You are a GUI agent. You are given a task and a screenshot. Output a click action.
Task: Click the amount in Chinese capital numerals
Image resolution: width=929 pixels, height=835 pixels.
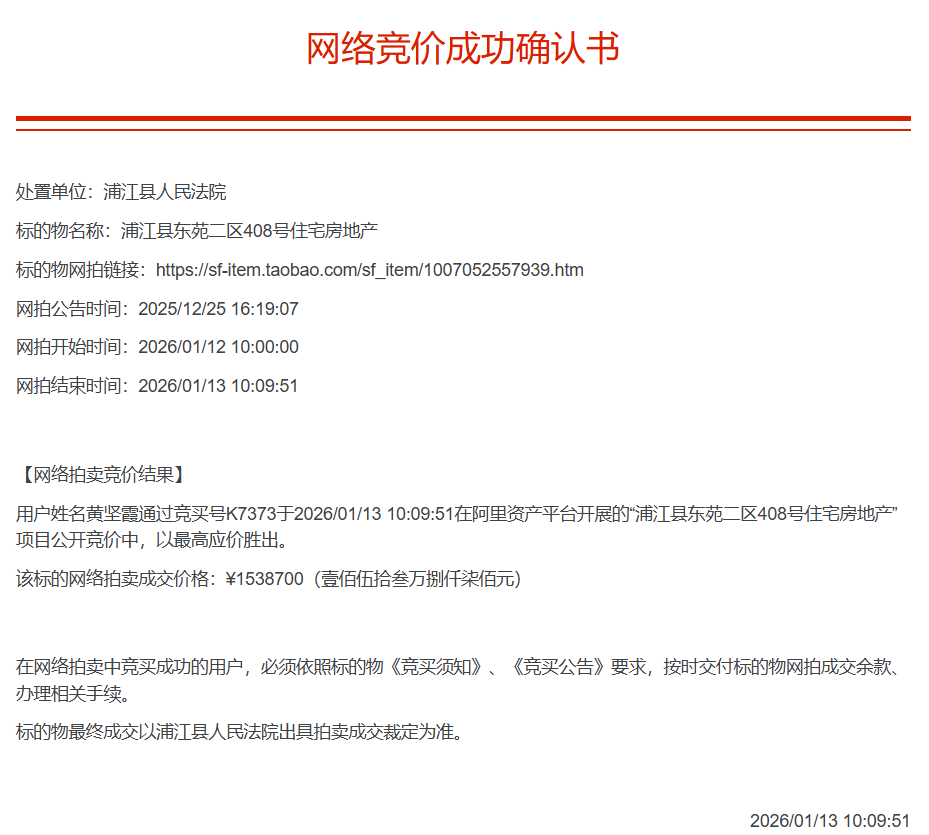[420, 579]
